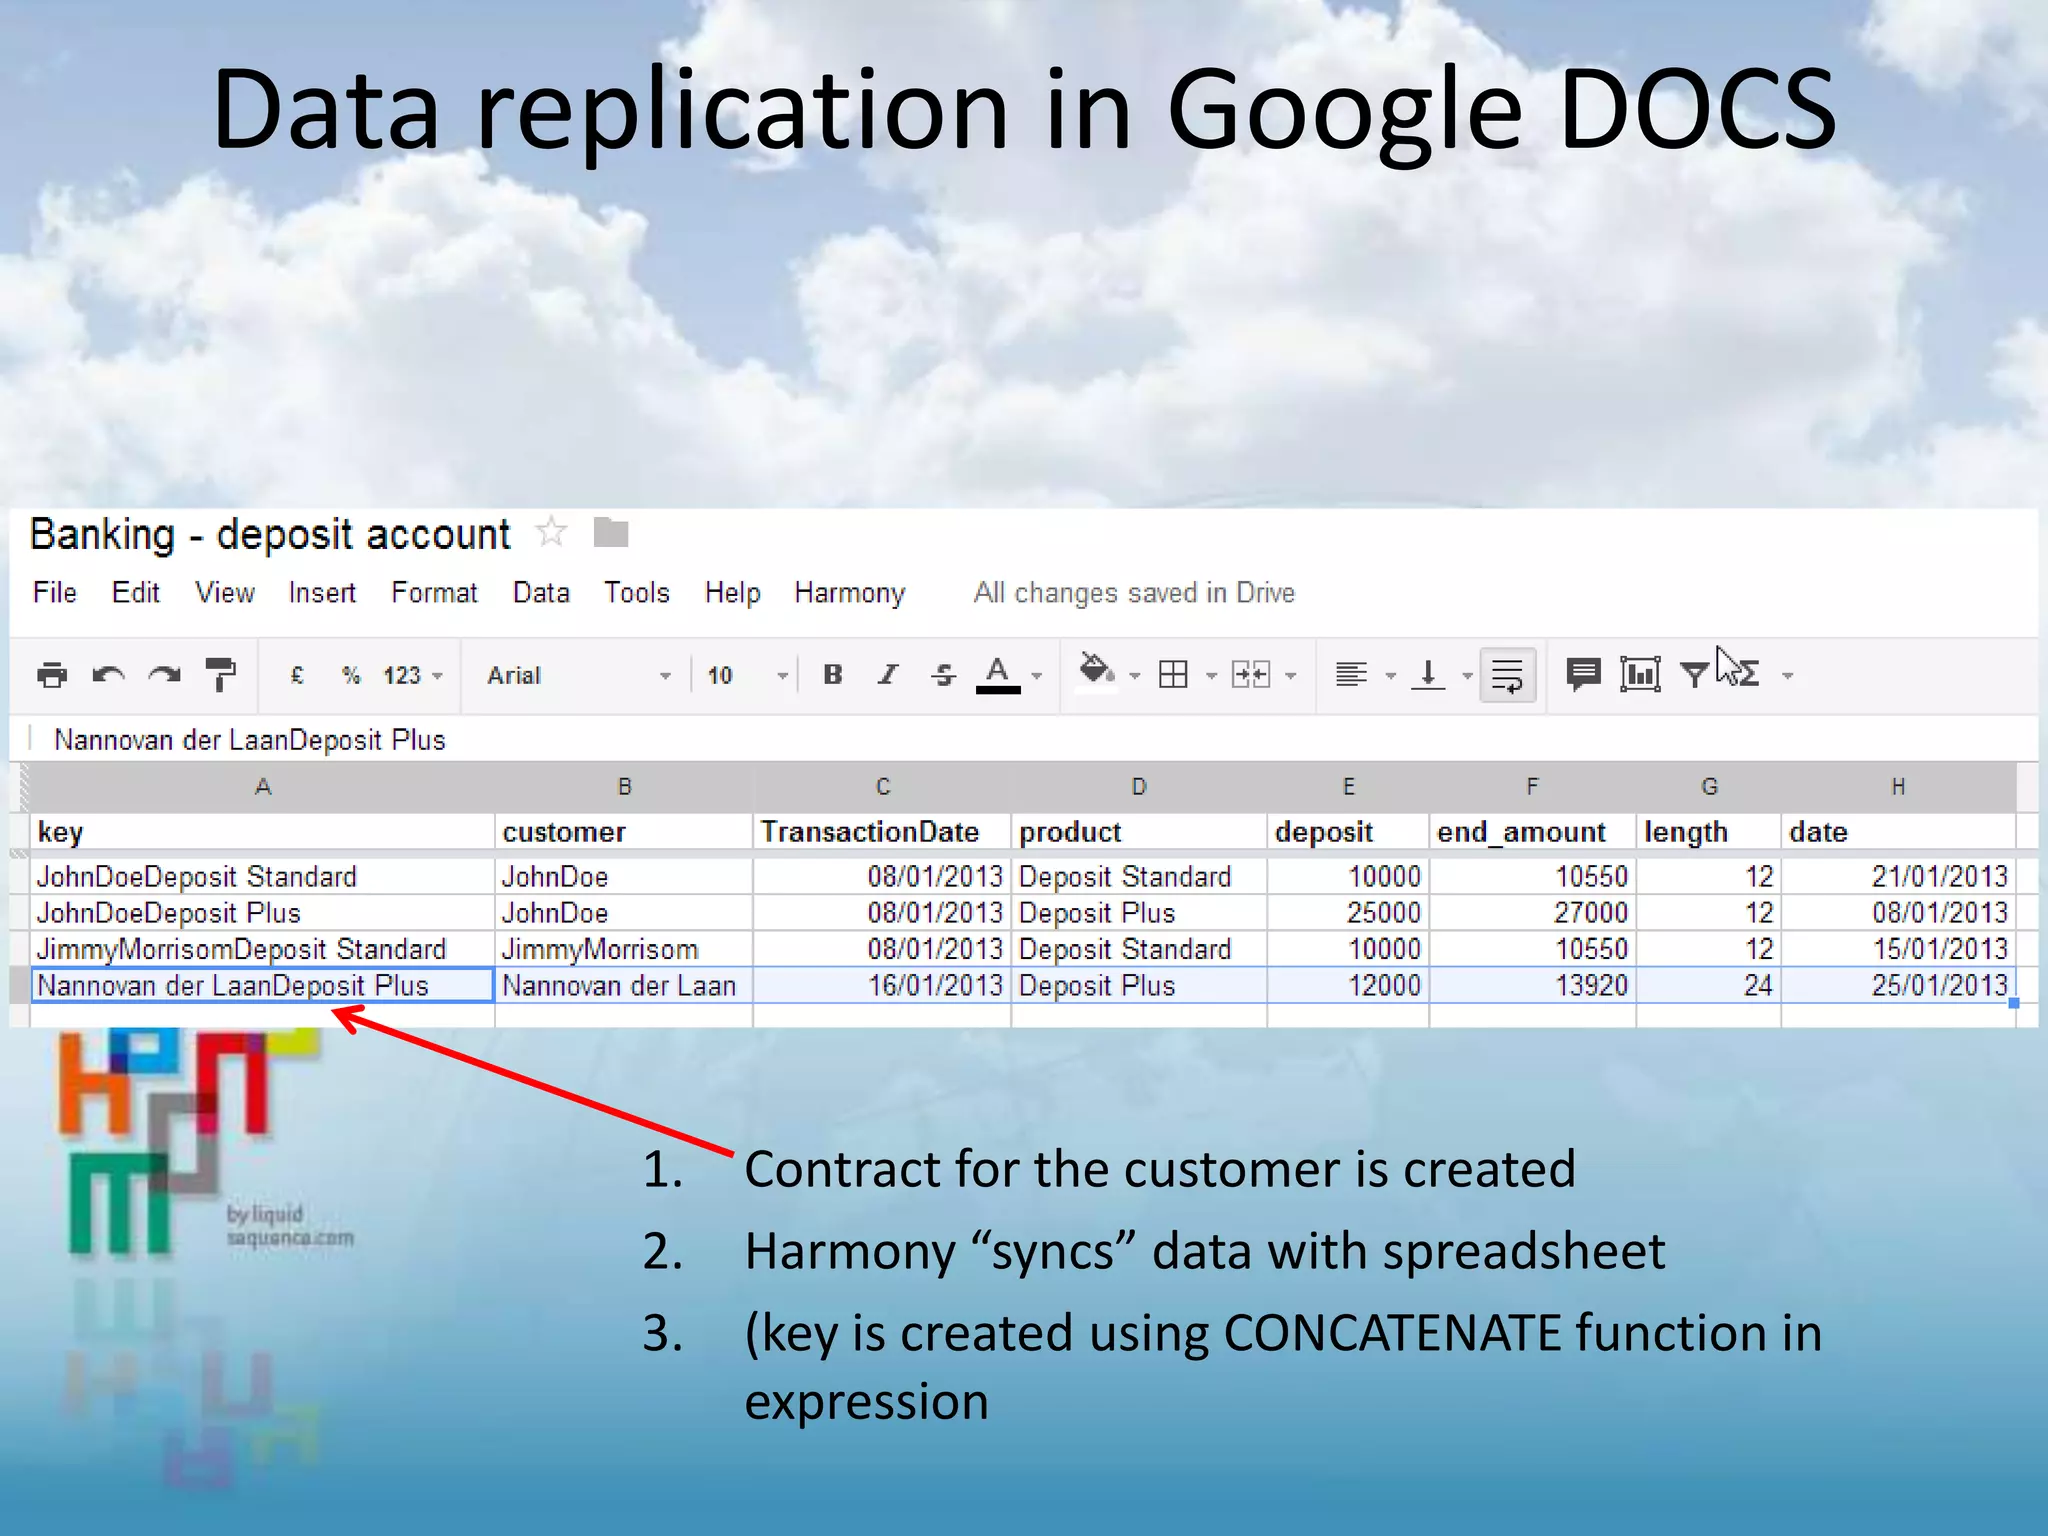2048x1536 pixels.
Task: Select column G header
Action: 1709,787
